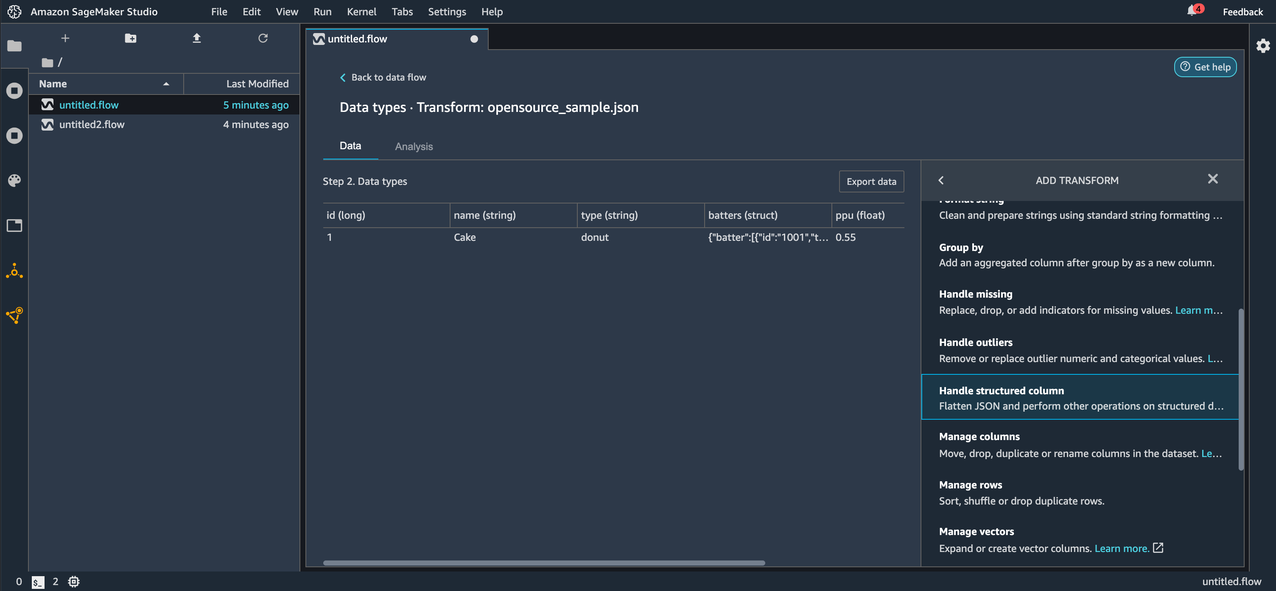1276x591 pixels.
Task: Click the batters (struct) column header
Action: click(x=767, y=215)
